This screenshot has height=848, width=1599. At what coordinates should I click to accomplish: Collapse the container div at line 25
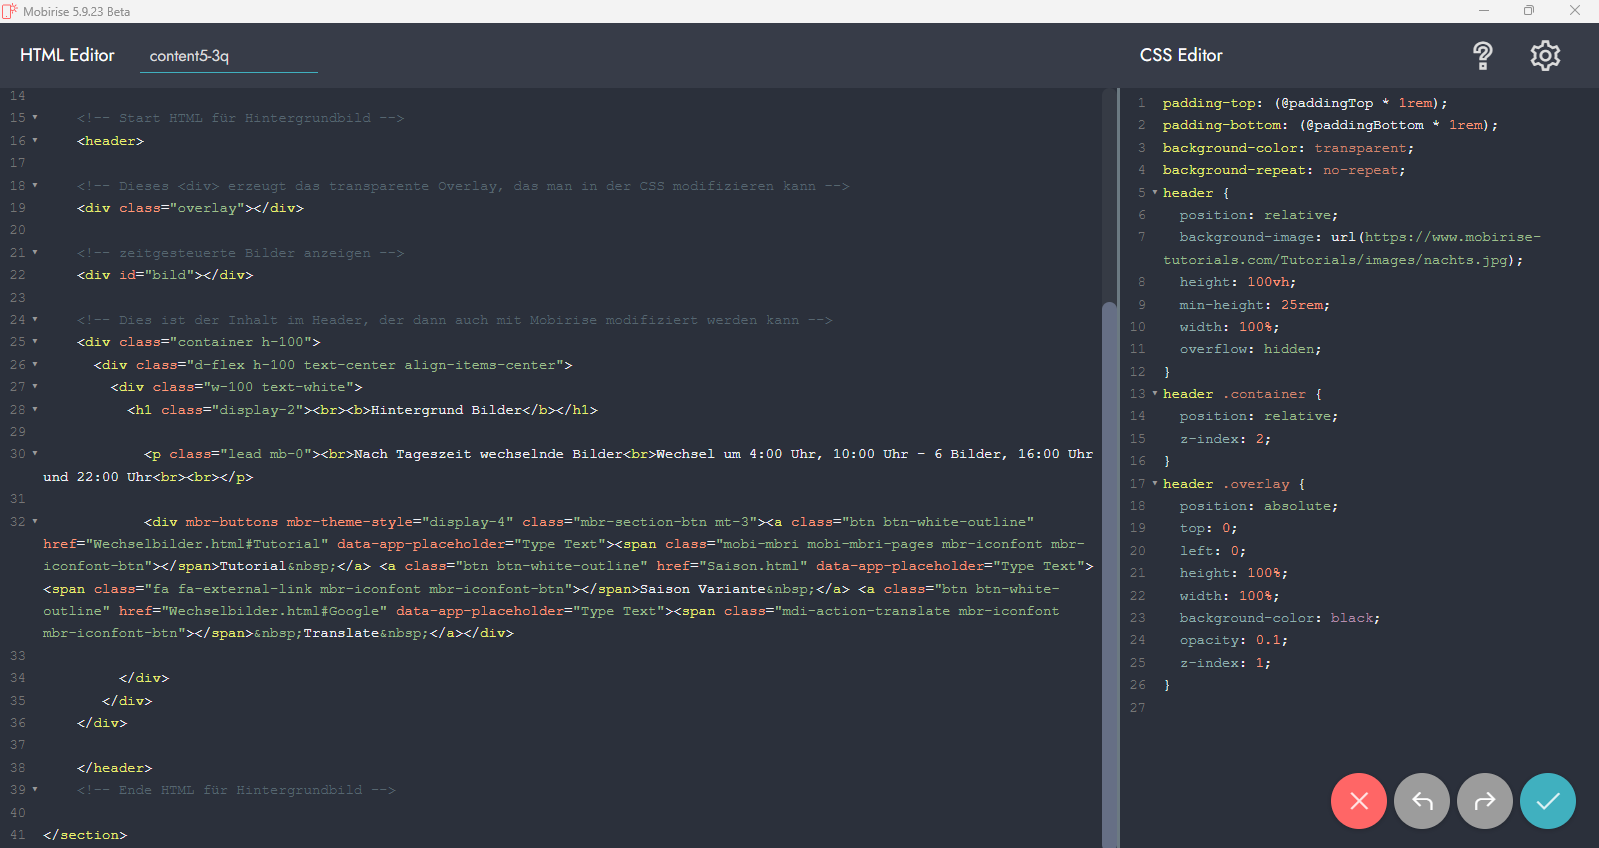coord(35,342)
